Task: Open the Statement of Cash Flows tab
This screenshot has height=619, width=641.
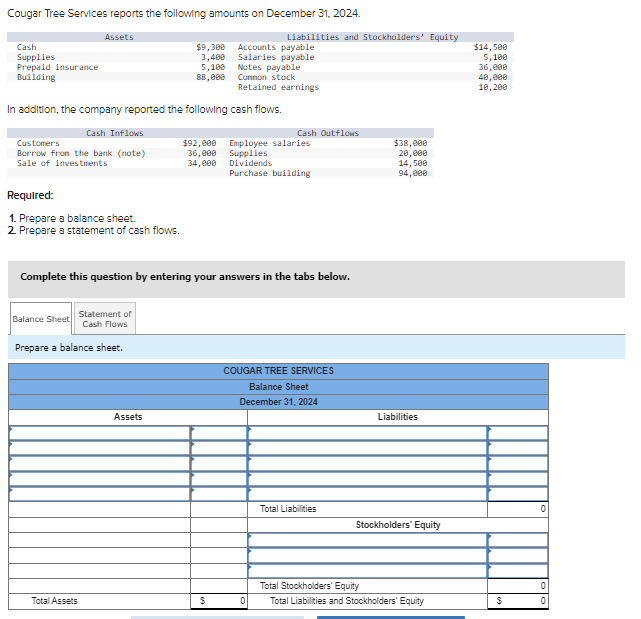Action: [105, 318]
